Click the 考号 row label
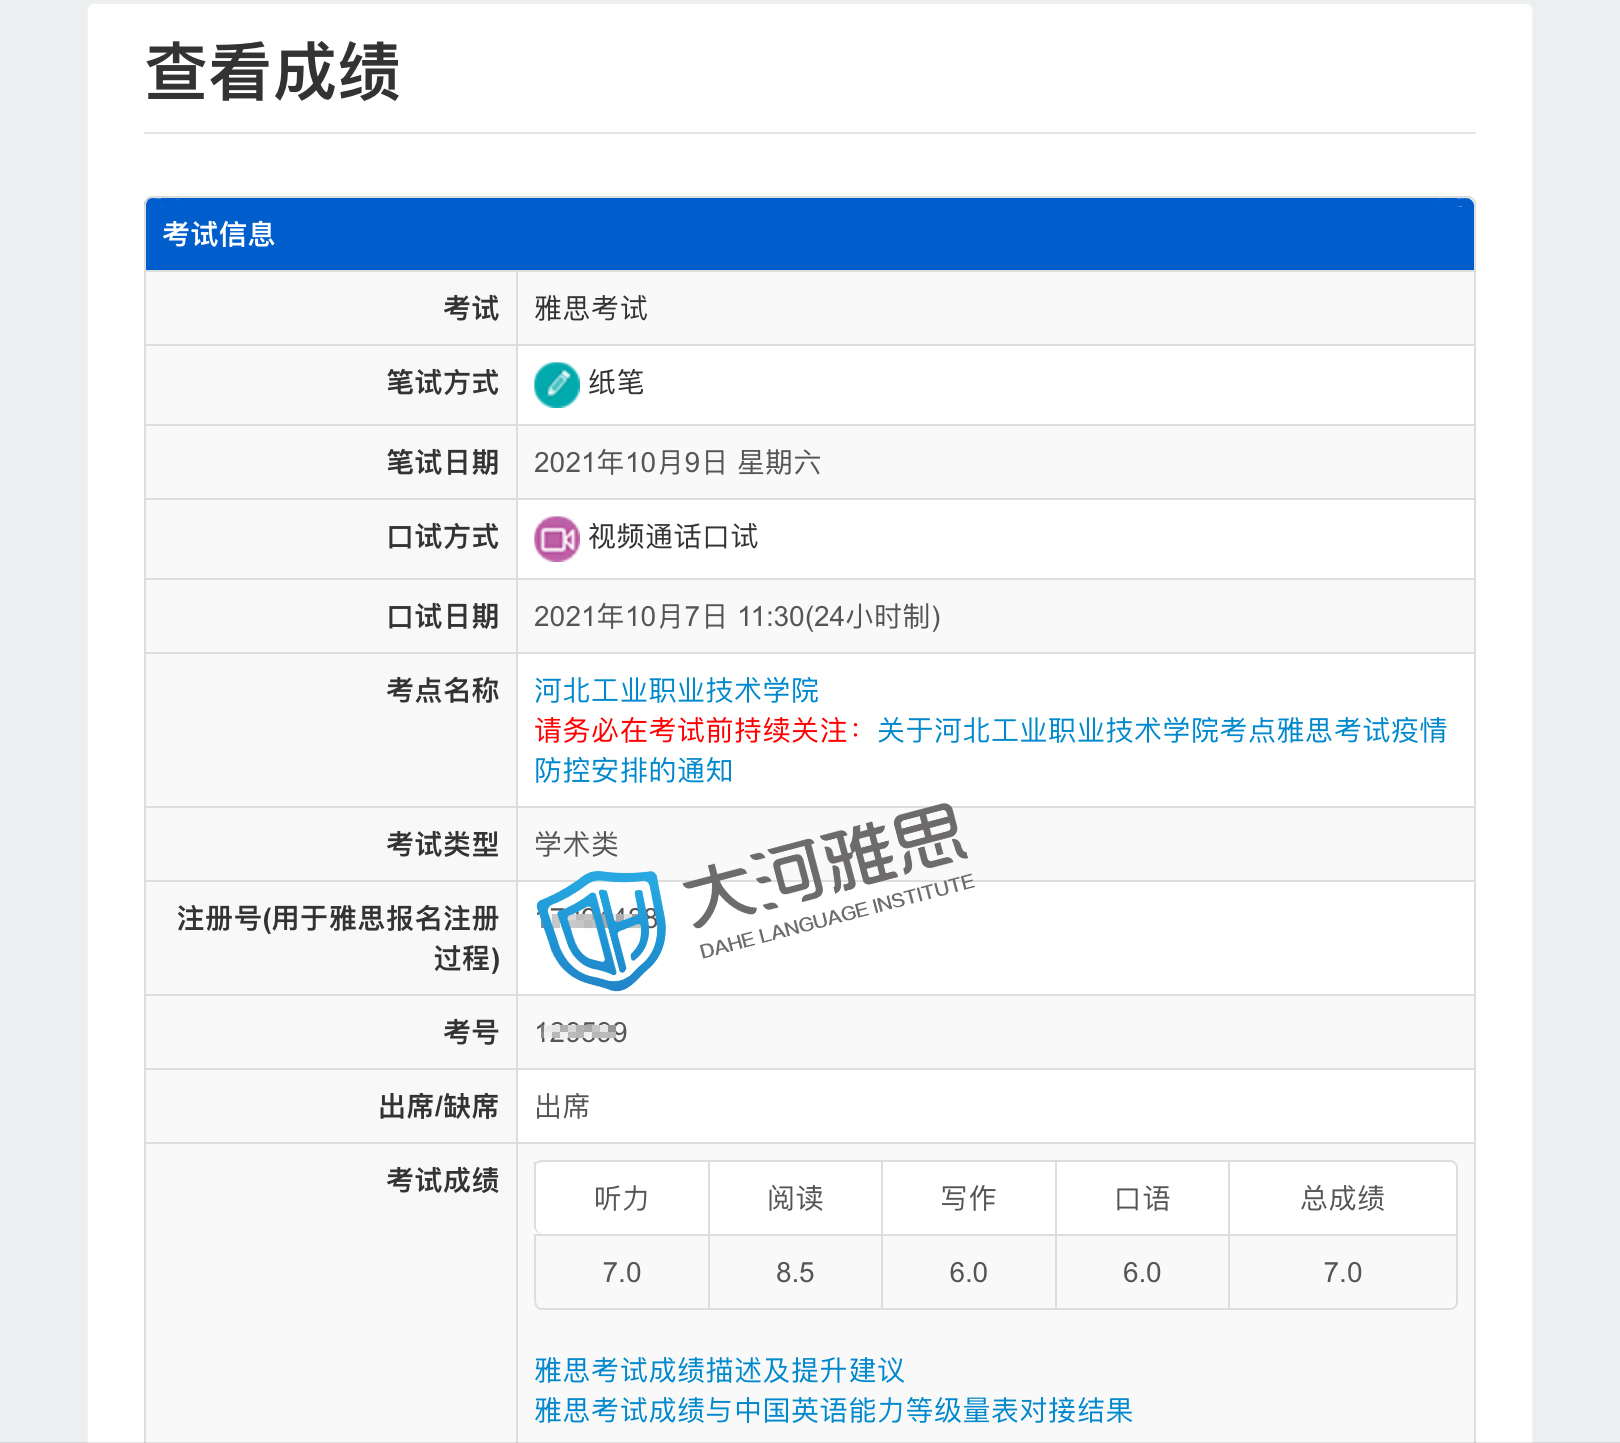 471,1032
